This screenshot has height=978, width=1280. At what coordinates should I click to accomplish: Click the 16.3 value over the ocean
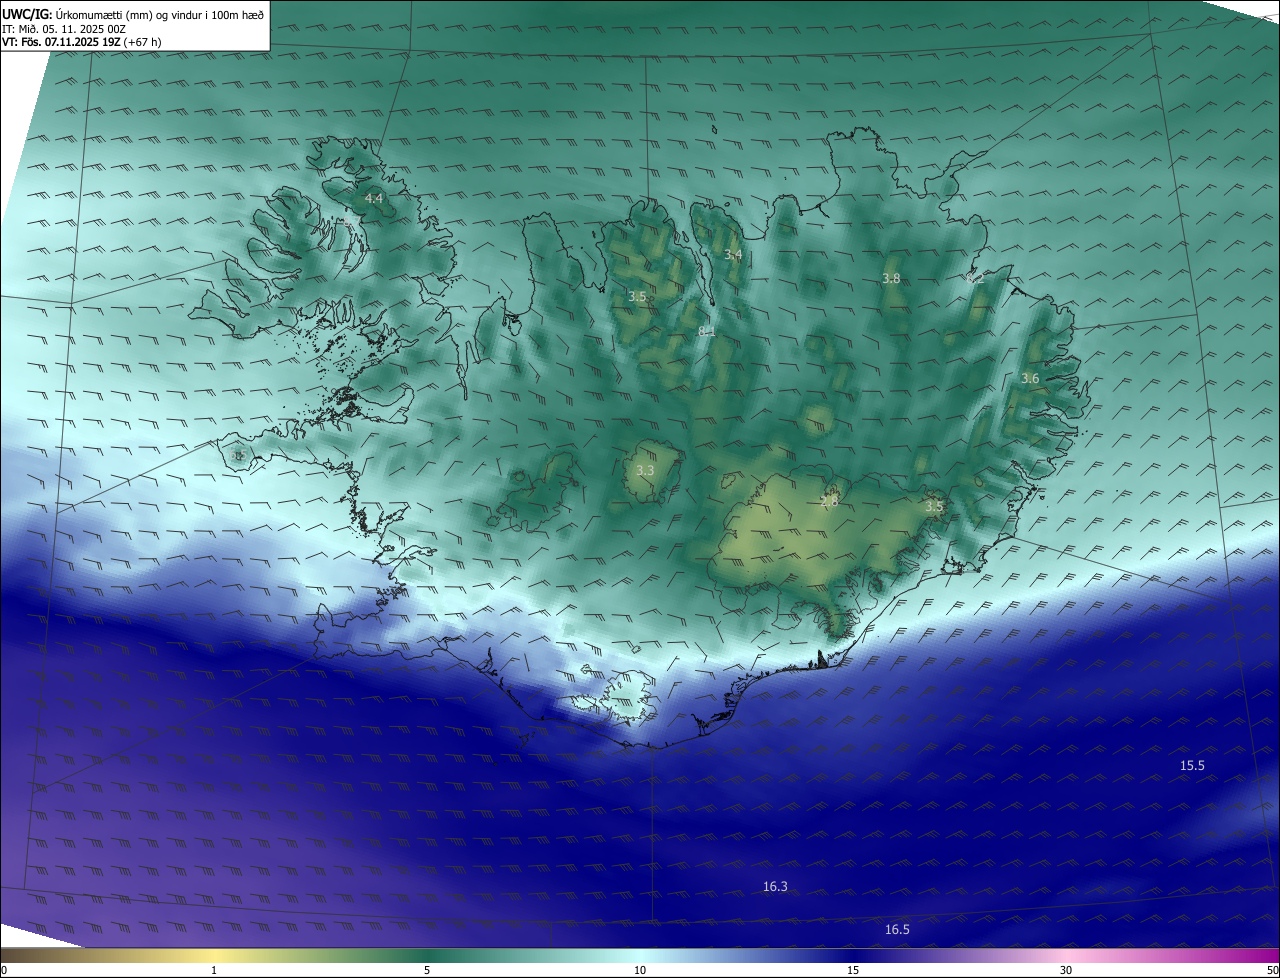click(x=775, y=886)
